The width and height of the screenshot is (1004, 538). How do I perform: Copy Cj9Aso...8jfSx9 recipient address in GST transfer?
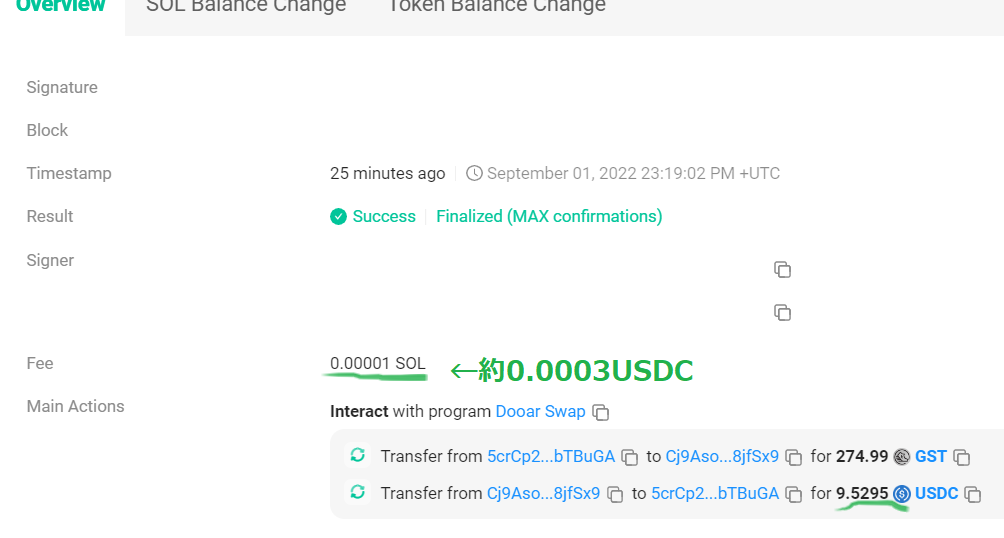pos(794,457)
